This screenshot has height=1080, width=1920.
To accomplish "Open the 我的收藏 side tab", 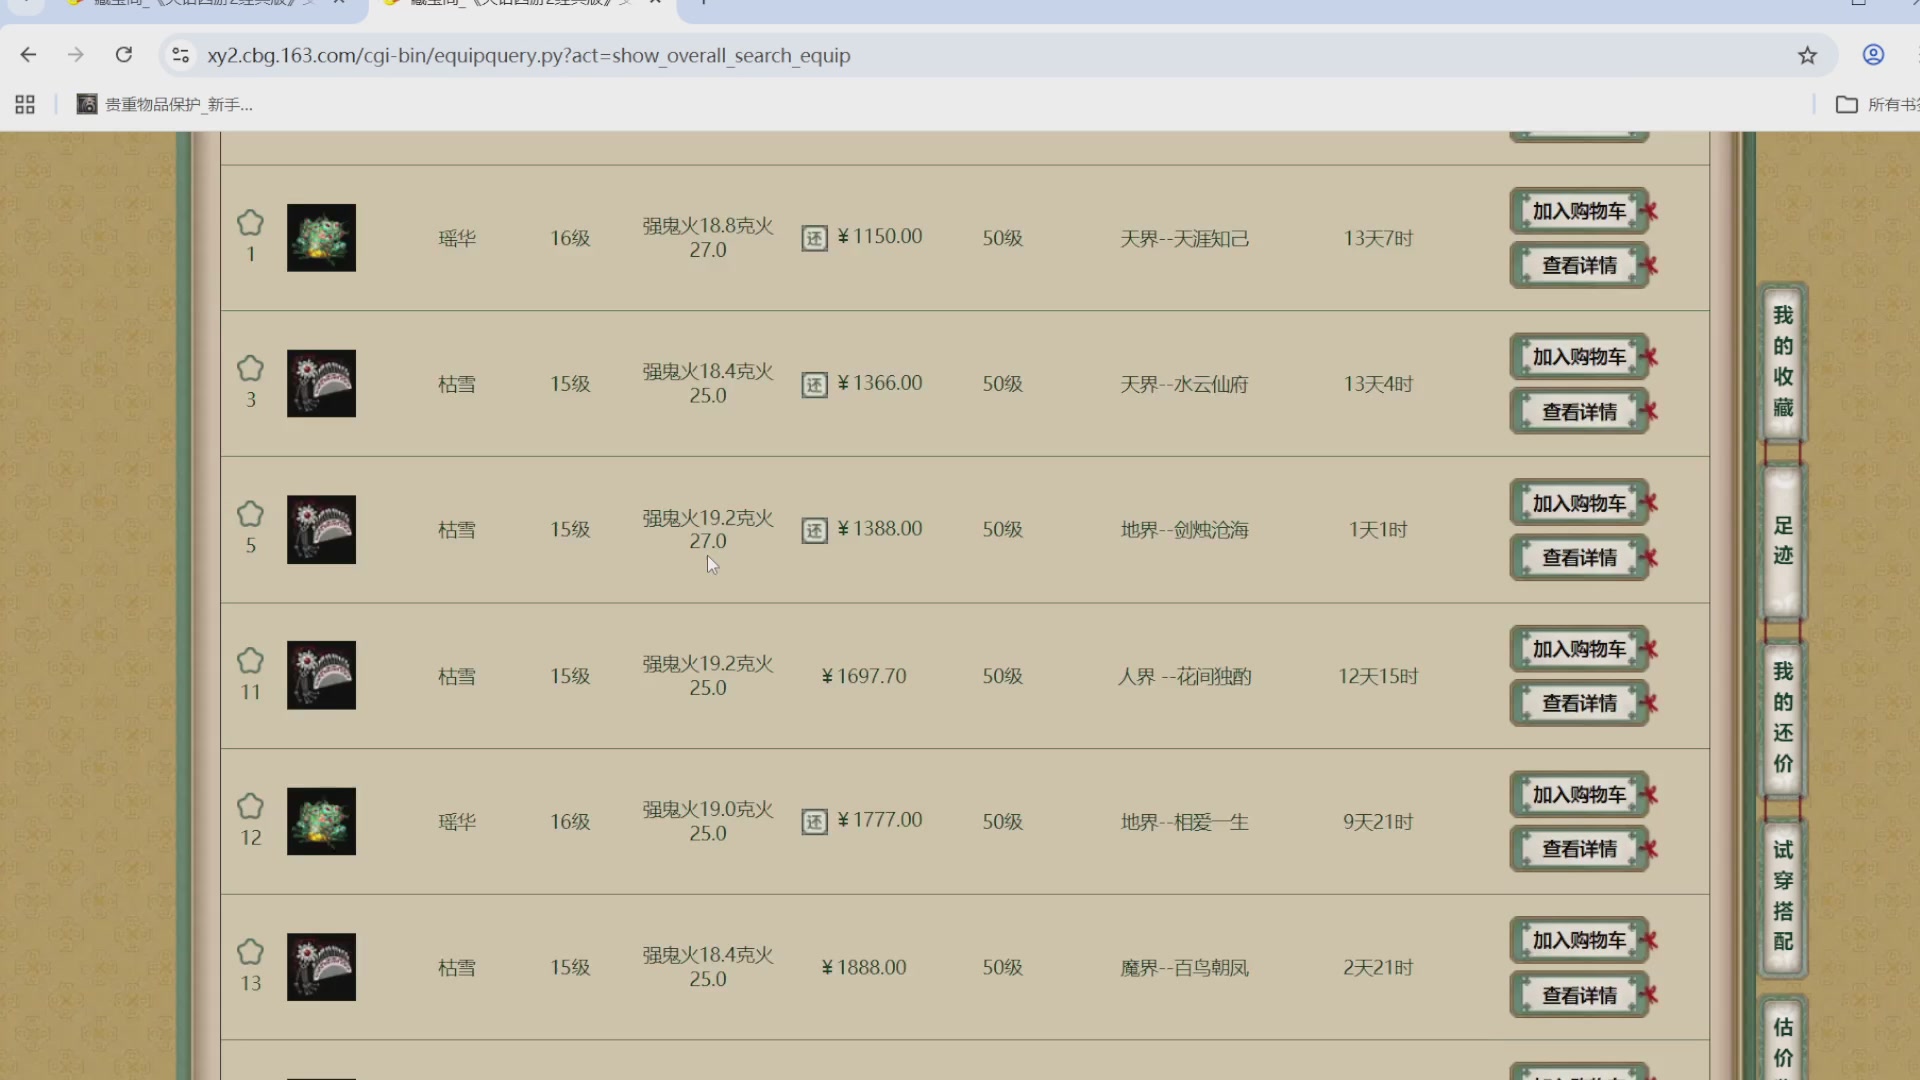I will (1782, 361).
